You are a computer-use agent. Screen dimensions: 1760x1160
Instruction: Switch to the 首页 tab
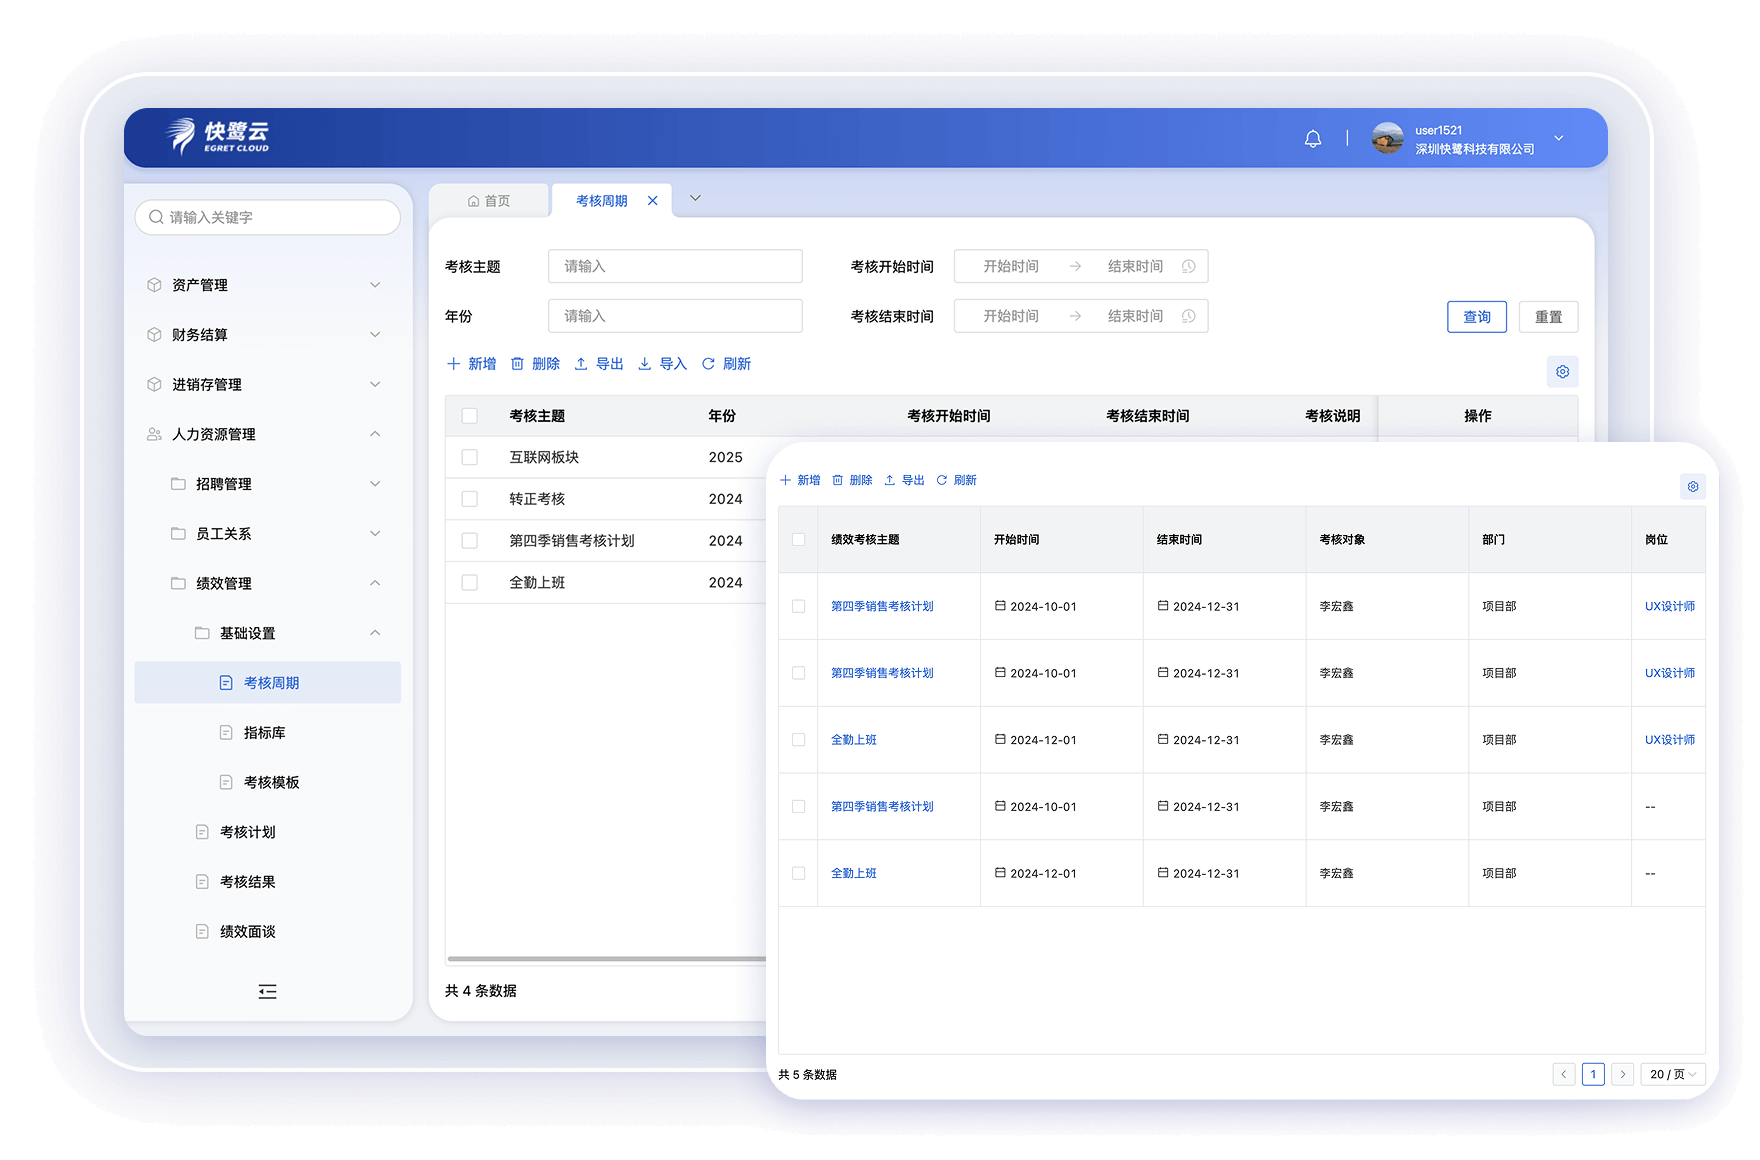click(489, 201)
